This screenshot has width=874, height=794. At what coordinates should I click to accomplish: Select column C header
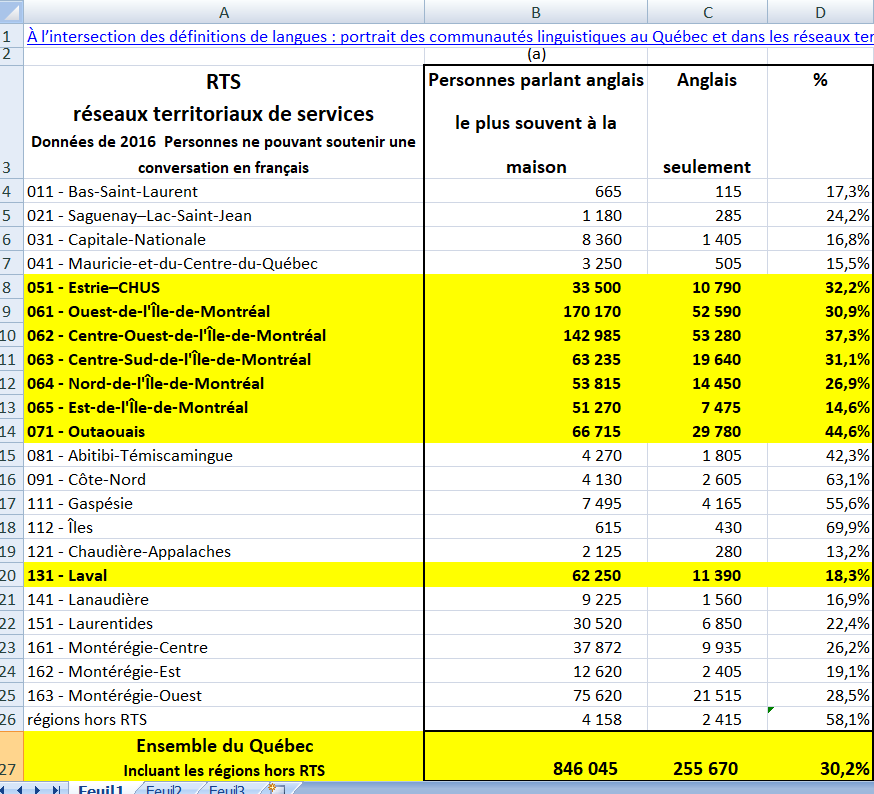(707, 12)
